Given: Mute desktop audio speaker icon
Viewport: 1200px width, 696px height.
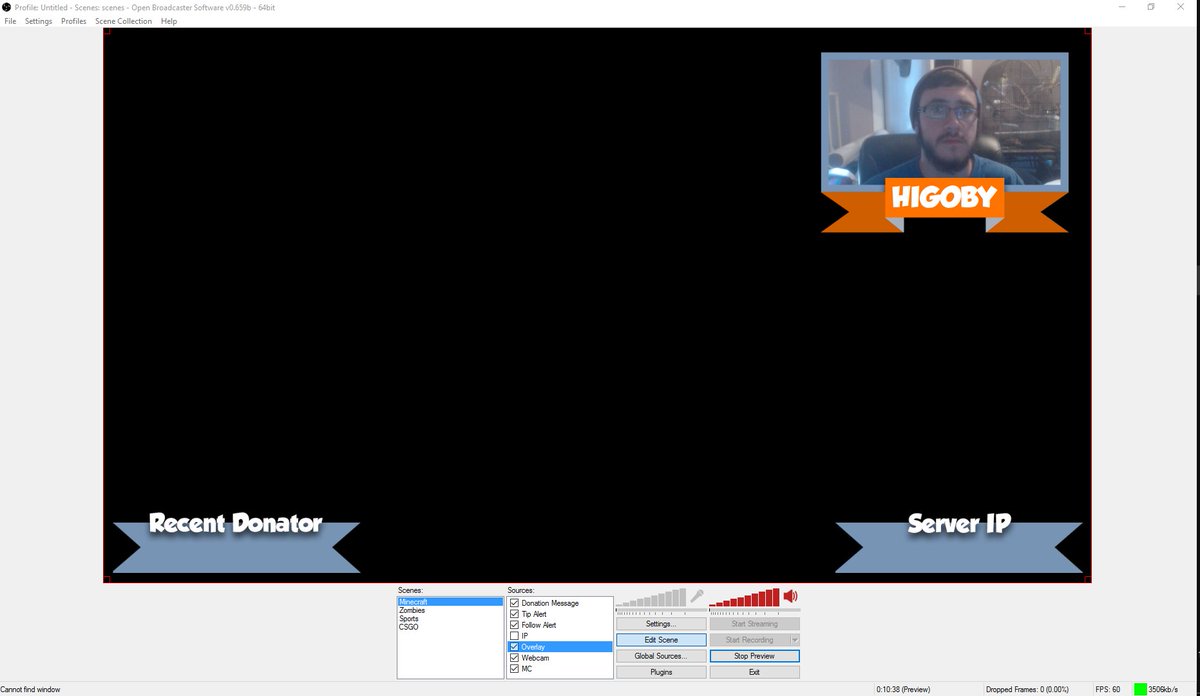Looking at the screenshot, I should point(790,596).
